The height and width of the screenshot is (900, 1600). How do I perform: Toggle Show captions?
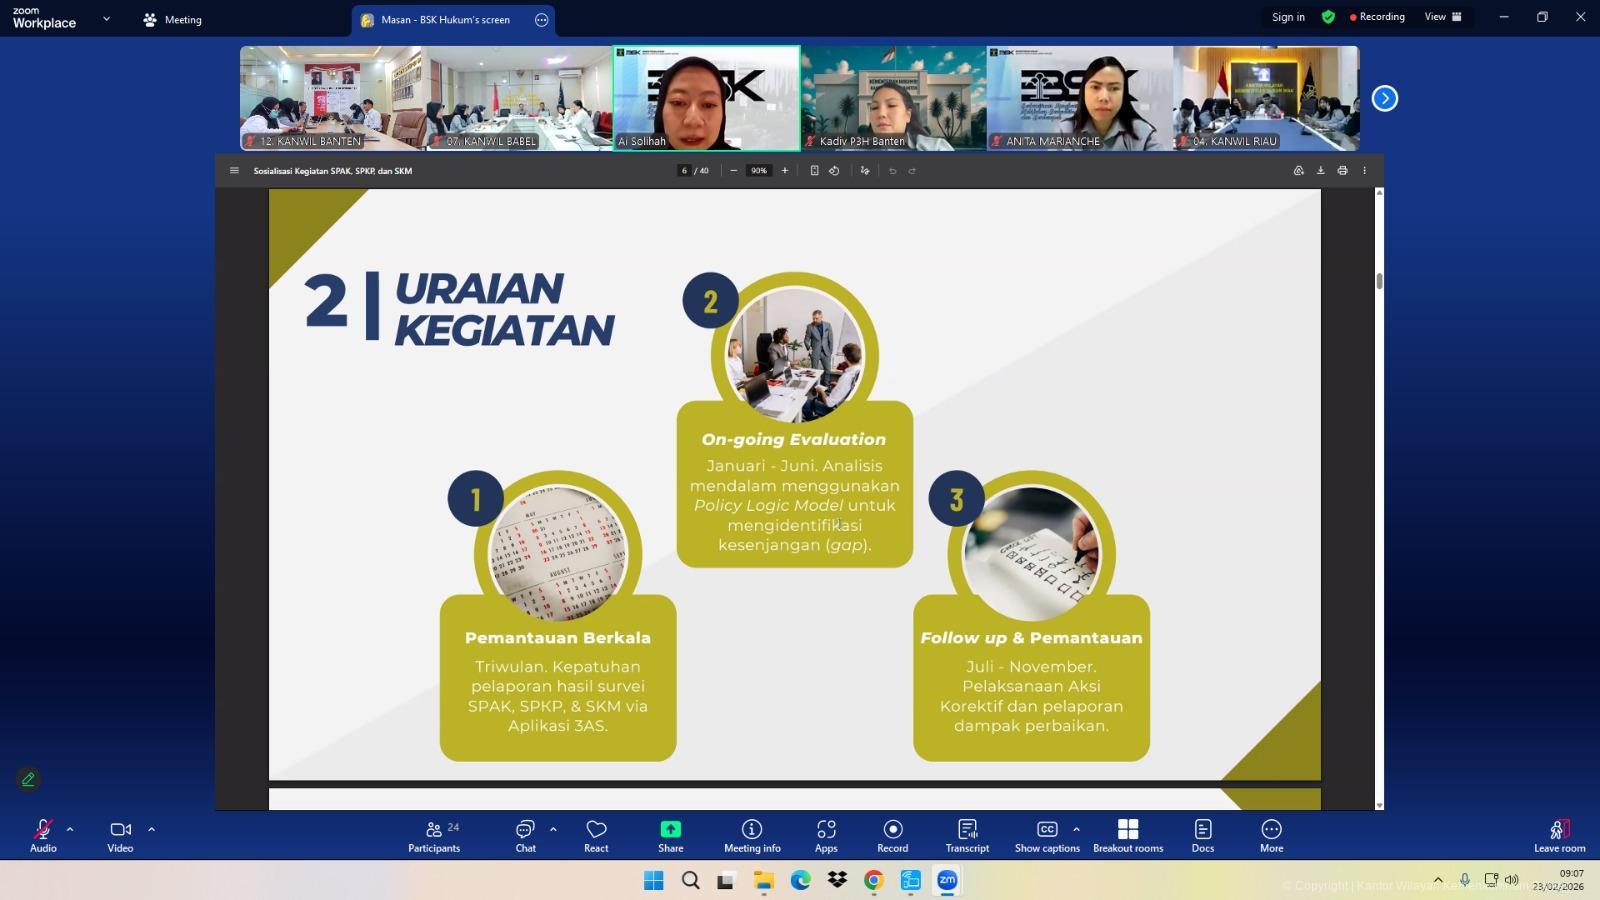[x=1046, y=835]
